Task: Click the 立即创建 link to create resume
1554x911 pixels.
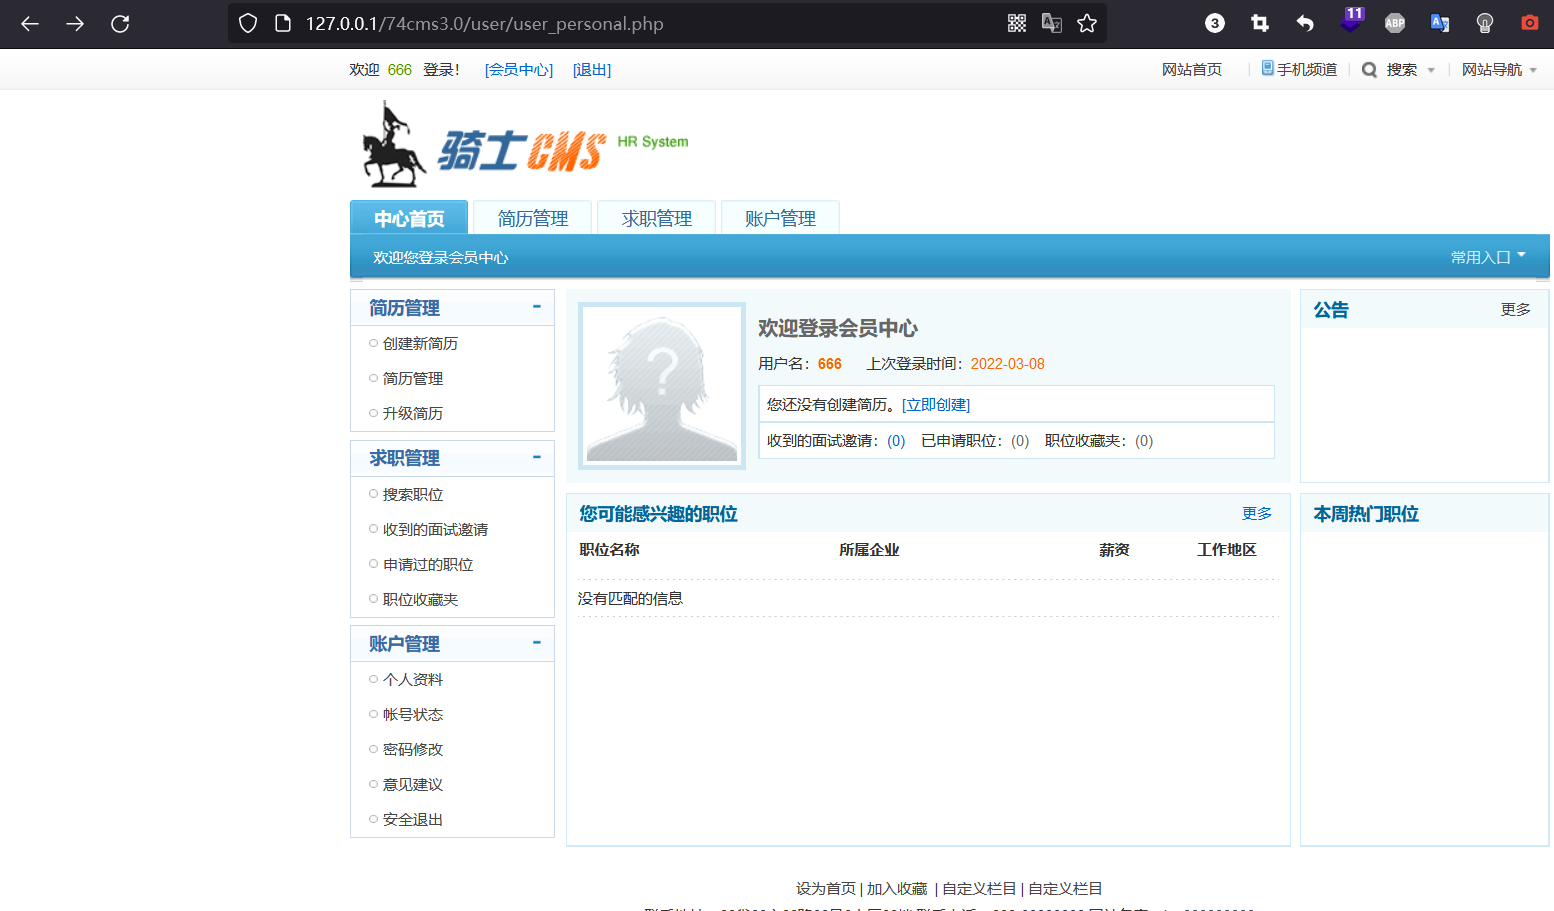Action: [936, 404]
